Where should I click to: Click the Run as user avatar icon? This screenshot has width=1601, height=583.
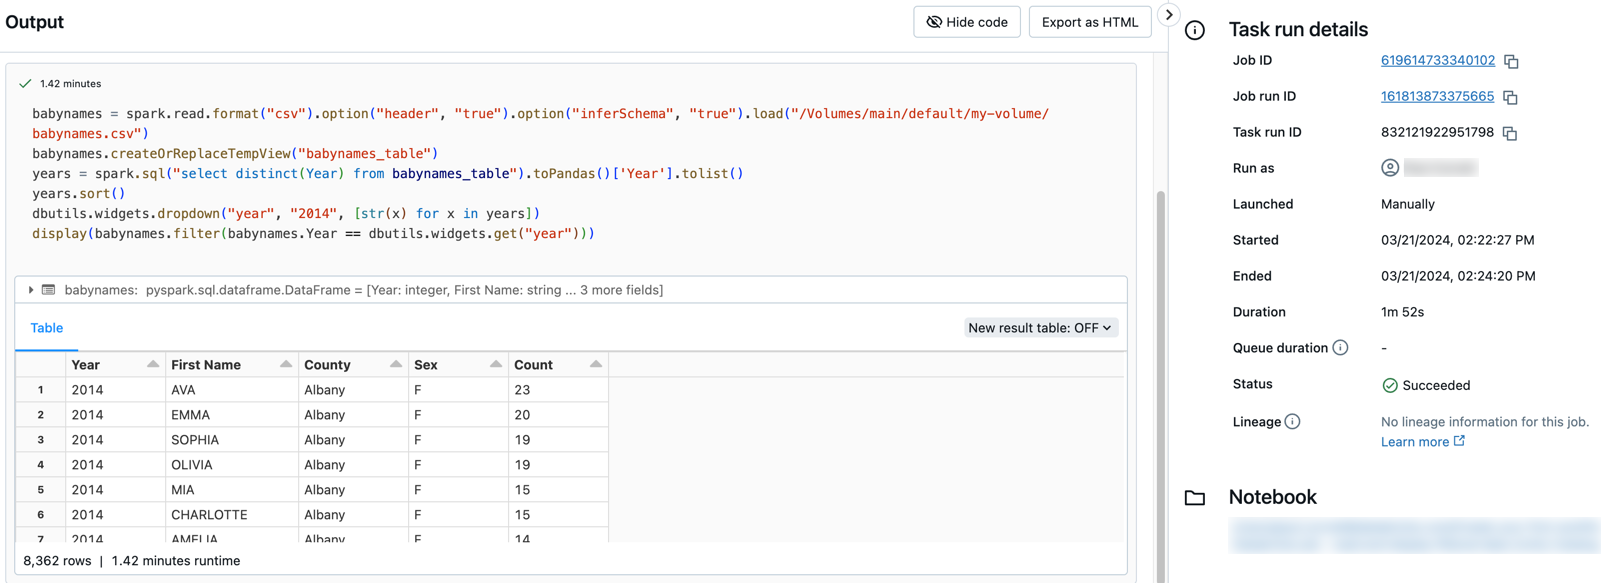point(1390,168)
